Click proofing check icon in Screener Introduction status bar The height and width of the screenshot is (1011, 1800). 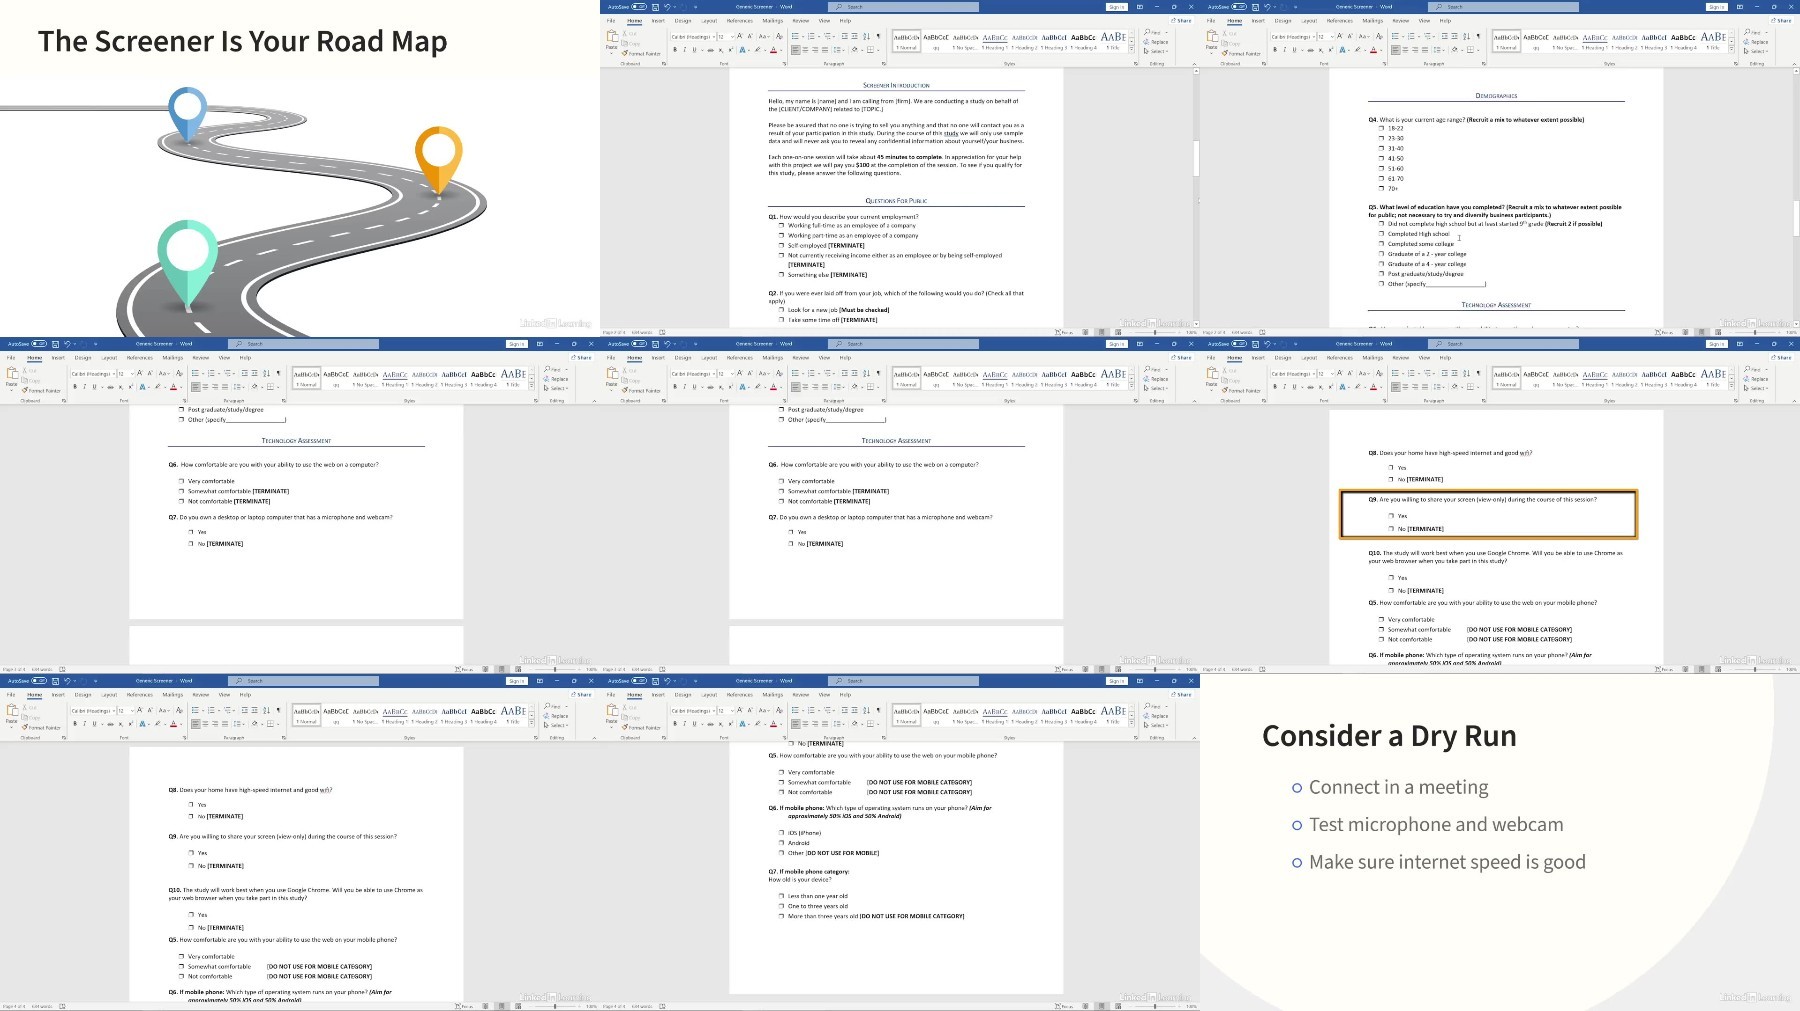point(662,332)
